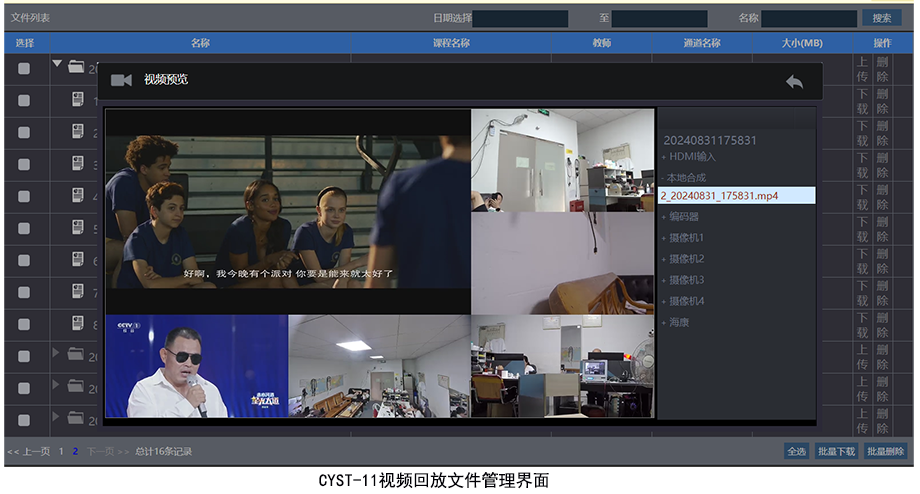Viewport: 920px width, 494px height.
Task: Collapse the first folder with the triangle
Action: point(57,66)
